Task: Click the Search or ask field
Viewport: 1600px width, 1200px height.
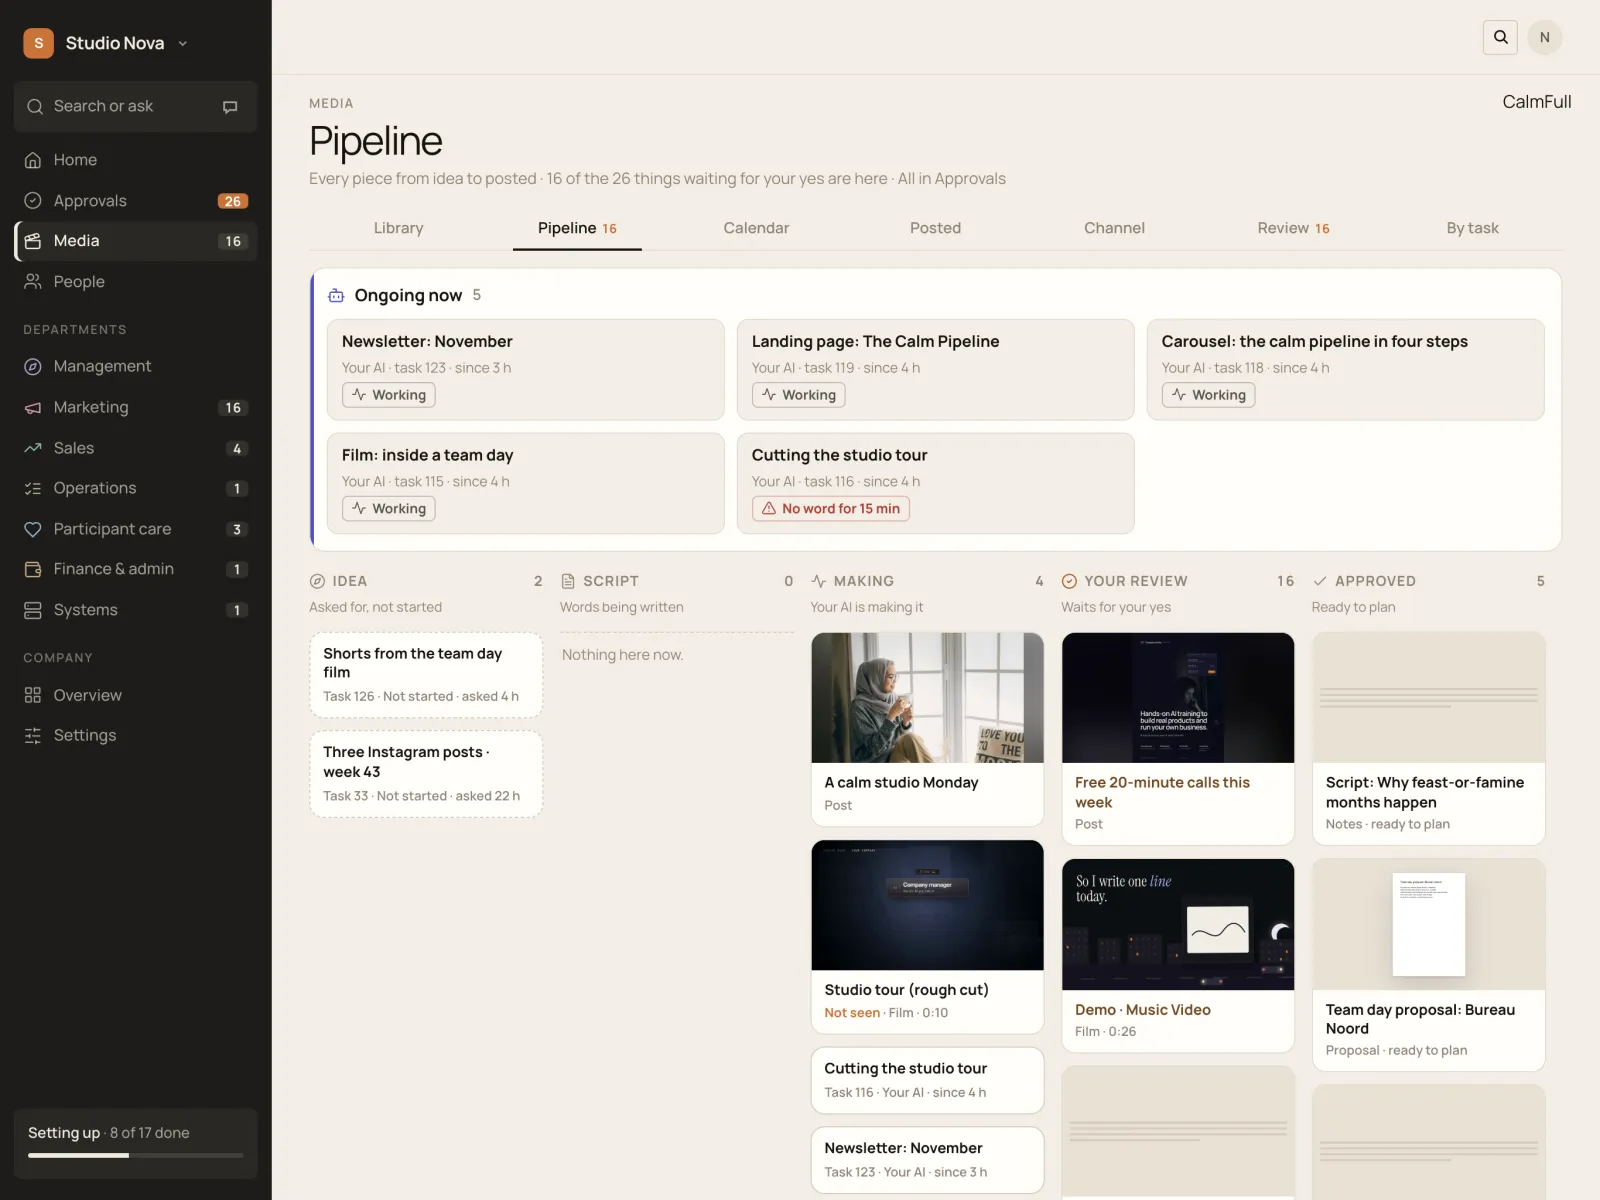Action: click(135, 106)
